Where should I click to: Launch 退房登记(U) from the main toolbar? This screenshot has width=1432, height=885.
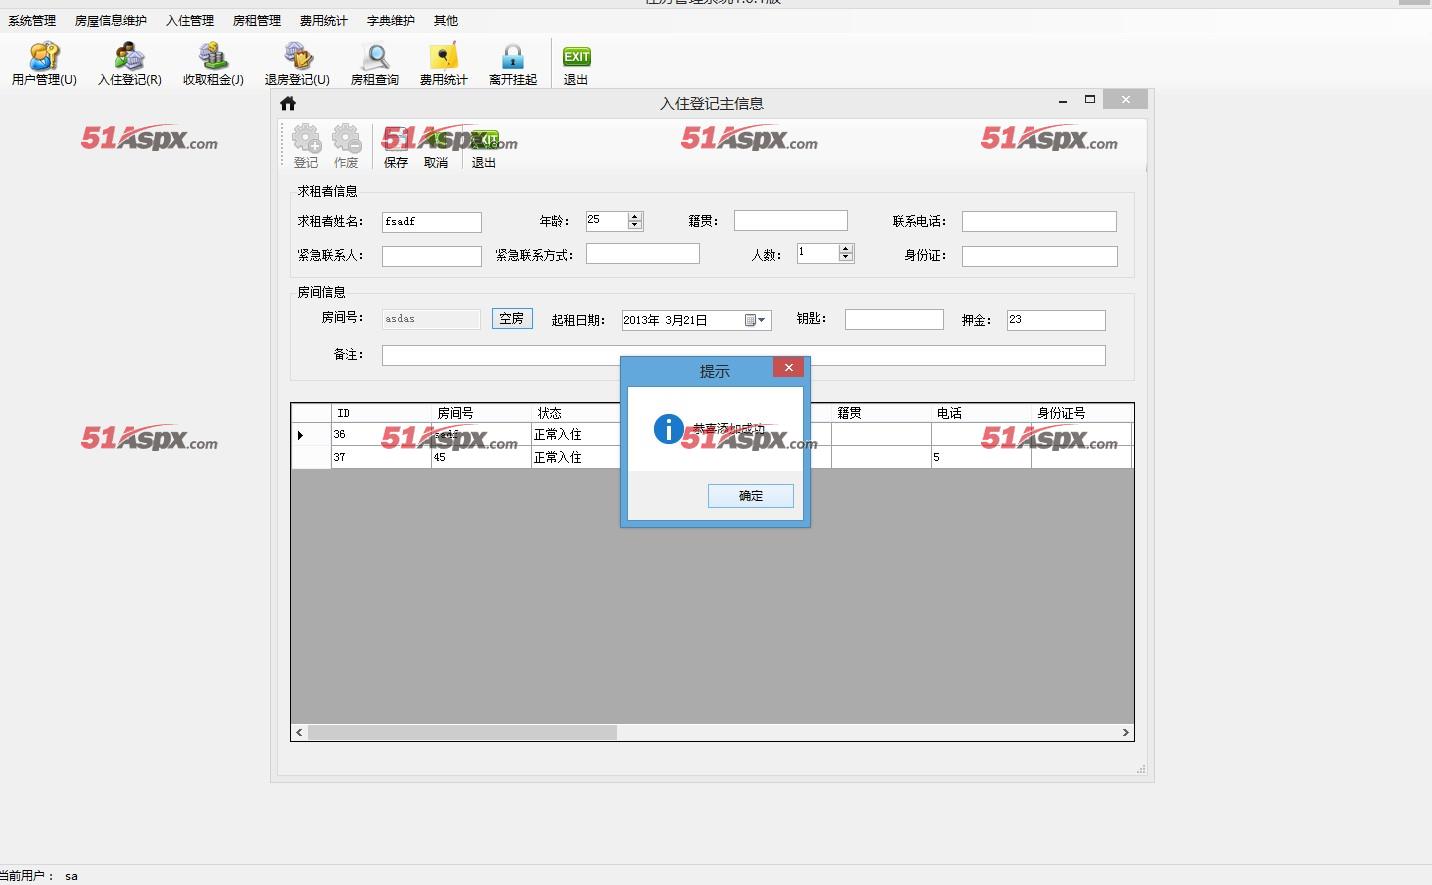coord(297,64)
